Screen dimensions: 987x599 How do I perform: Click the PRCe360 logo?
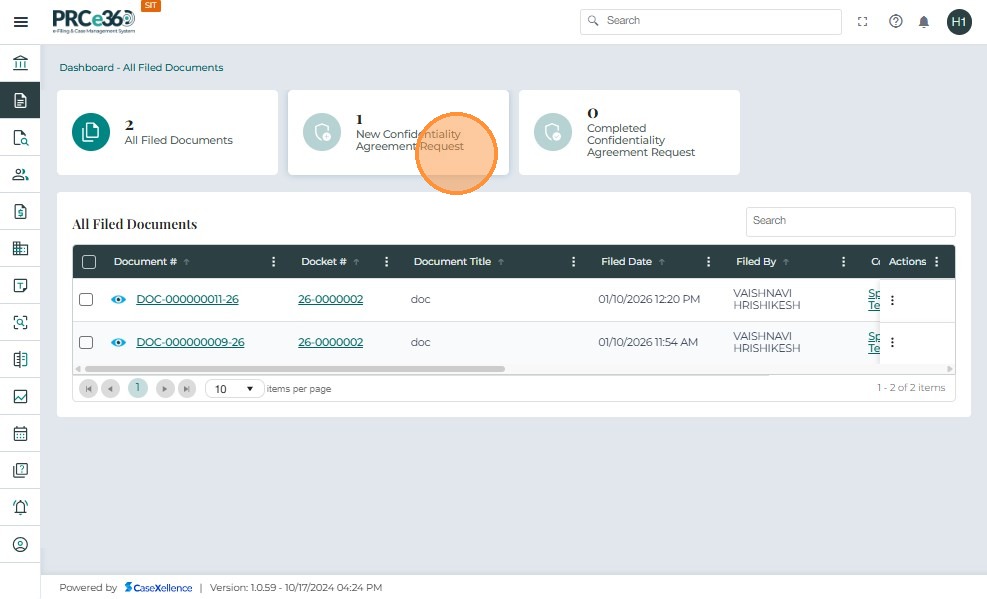[x=94, y=21]
